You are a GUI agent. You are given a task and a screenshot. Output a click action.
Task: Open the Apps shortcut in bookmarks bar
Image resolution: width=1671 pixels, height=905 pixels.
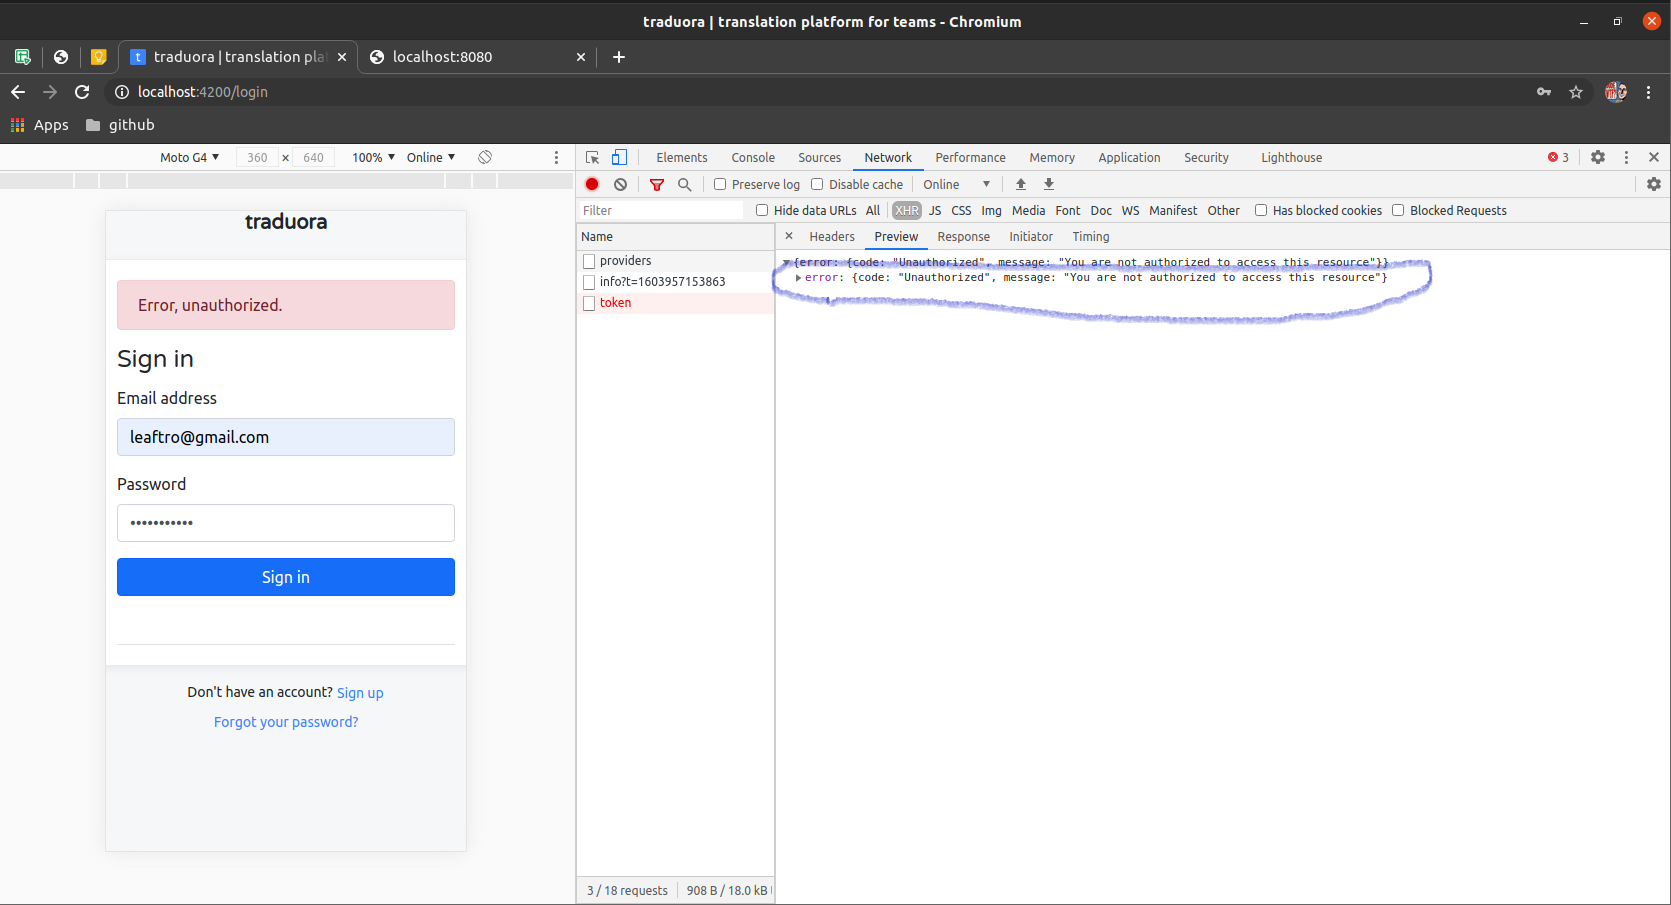pos(40,125)
